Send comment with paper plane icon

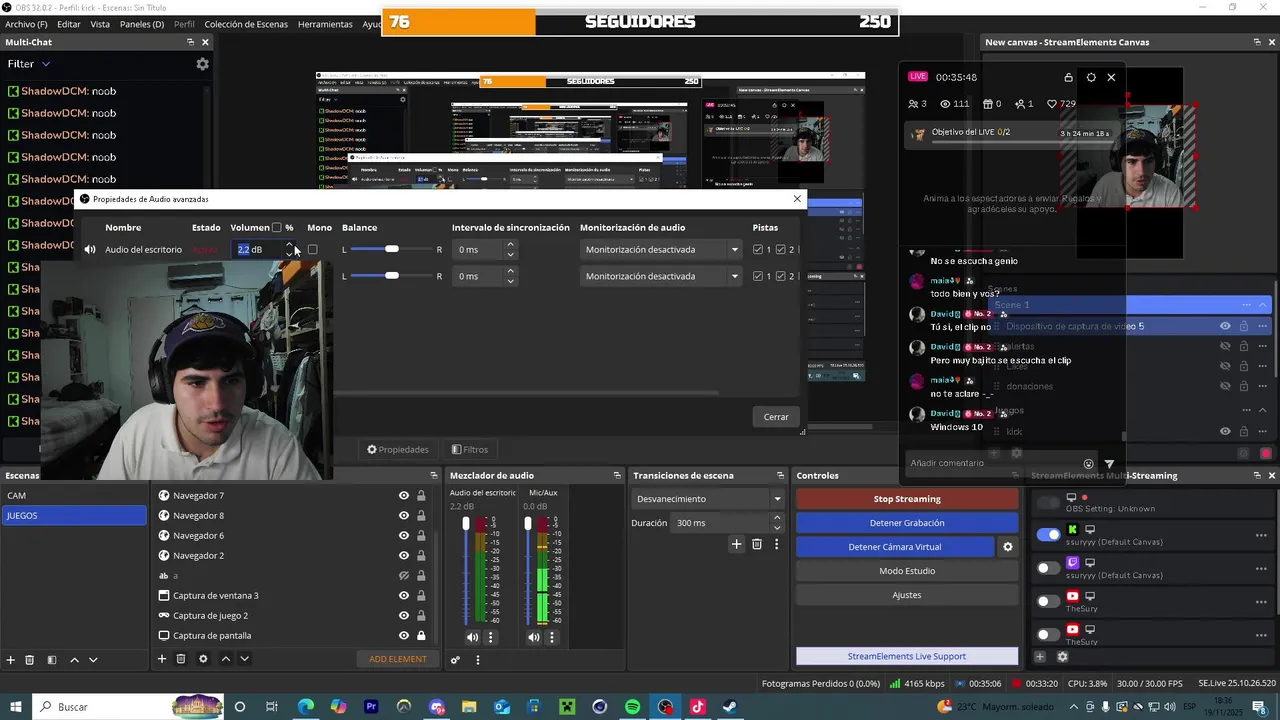tap(1109, 464)
